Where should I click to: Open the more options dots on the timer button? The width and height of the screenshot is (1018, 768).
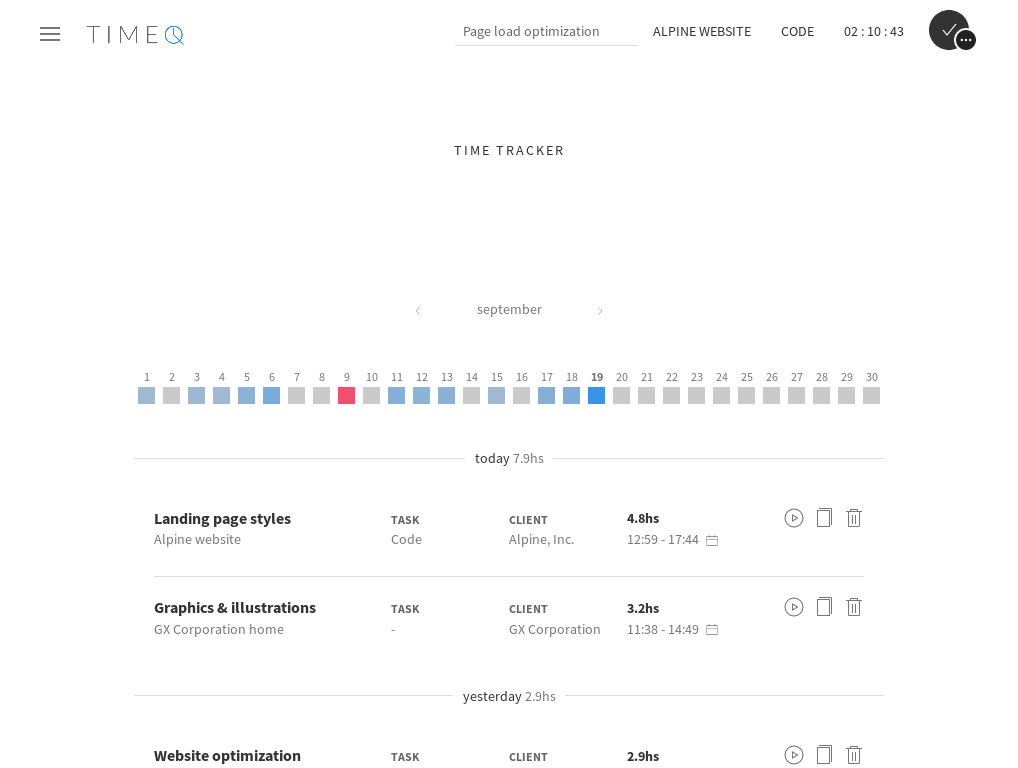[965, 40]
